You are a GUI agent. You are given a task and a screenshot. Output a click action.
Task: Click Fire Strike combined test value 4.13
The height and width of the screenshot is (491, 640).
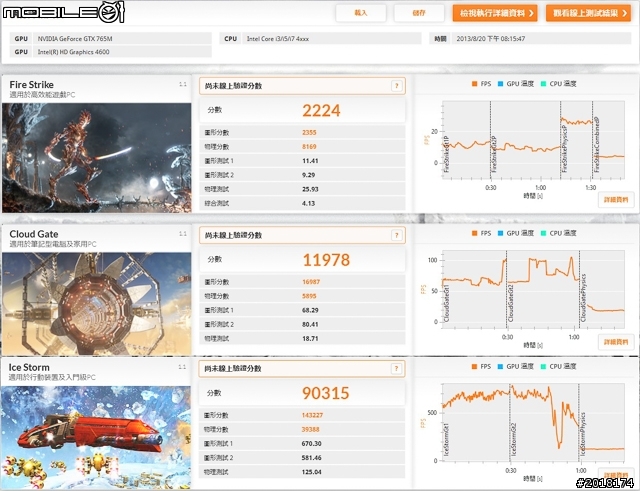pos(309,203)
